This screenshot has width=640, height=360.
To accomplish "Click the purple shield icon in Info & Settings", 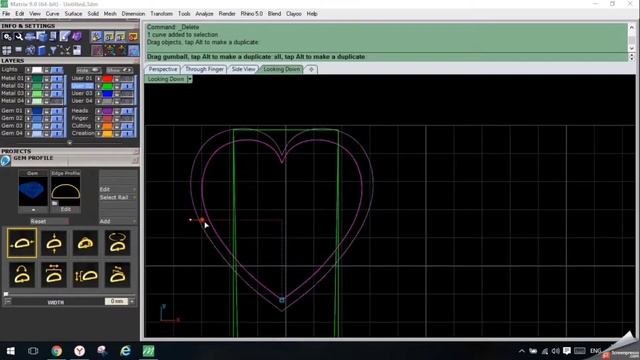I will click(76, 37).
